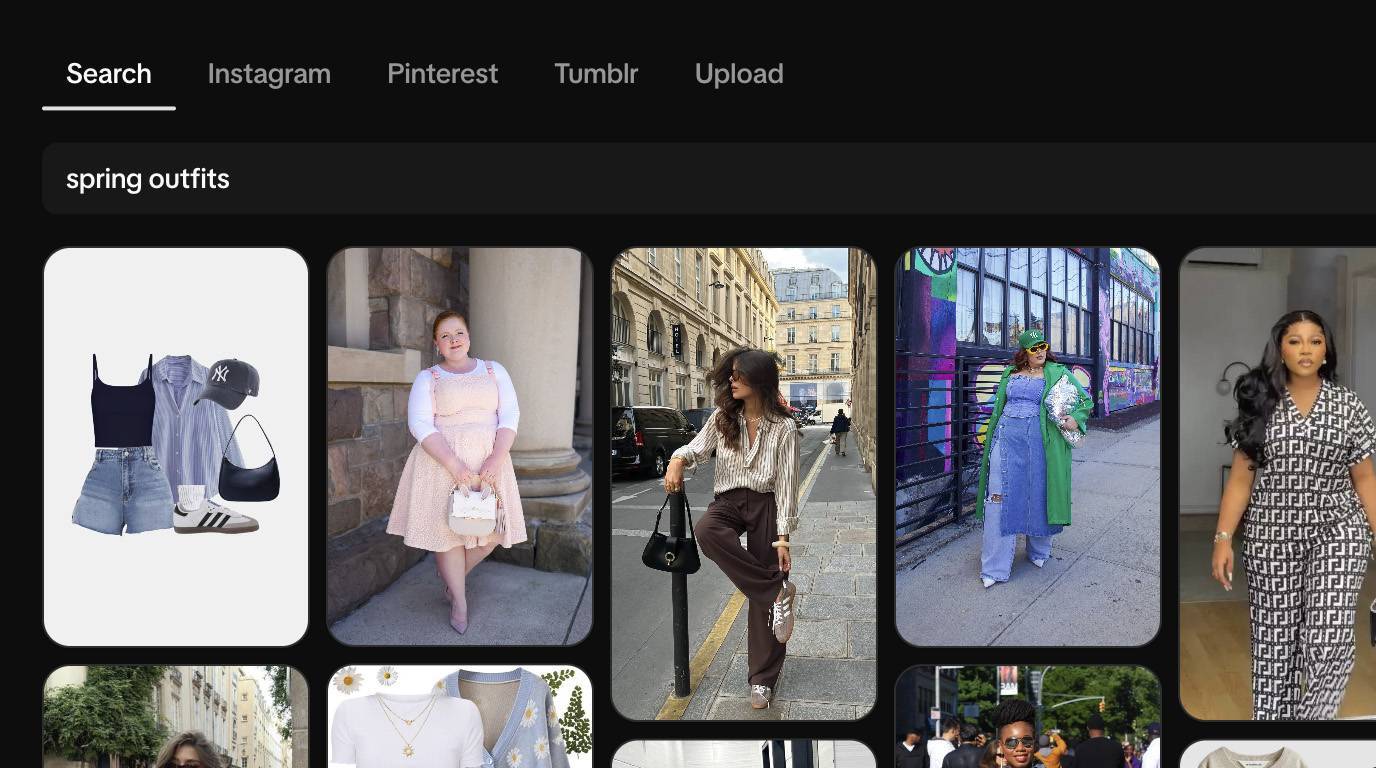View the partially visible city street photo bottom-left
This screenshot has height=768, width=1376.
176,715
